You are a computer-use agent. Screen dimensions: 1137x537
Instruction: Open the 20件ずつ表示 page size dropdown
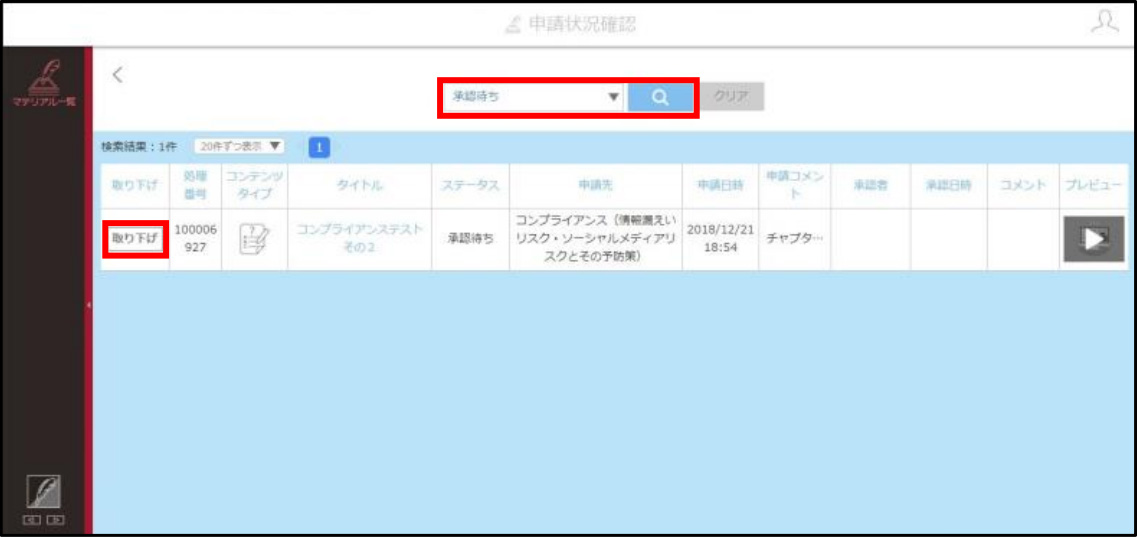pos(239,146)
